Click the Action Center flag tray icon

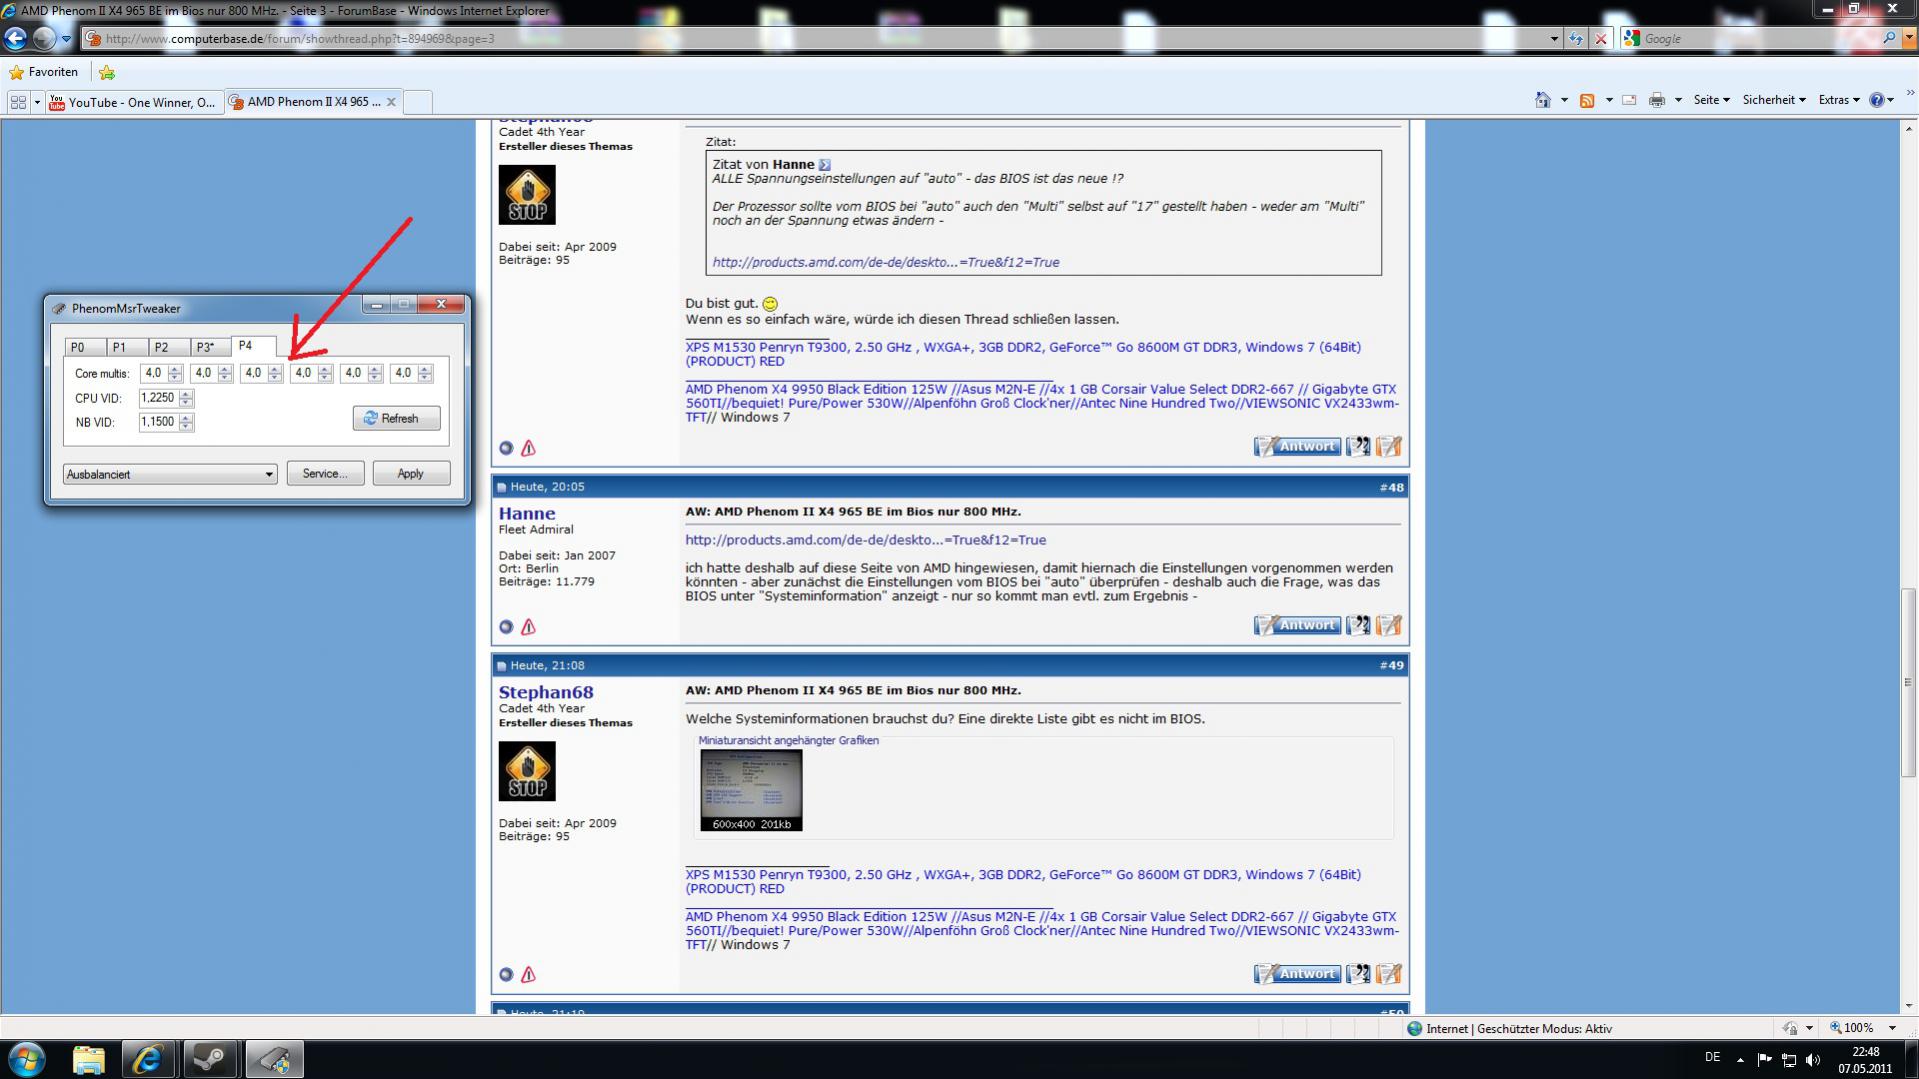(x=1764, y=1059)
